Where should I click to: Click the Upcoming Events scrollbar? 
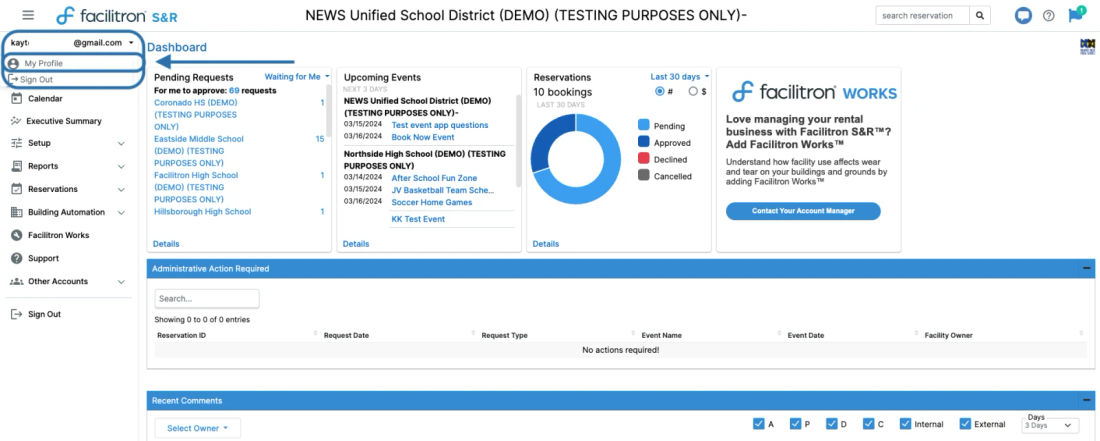[x=518, y=141]
